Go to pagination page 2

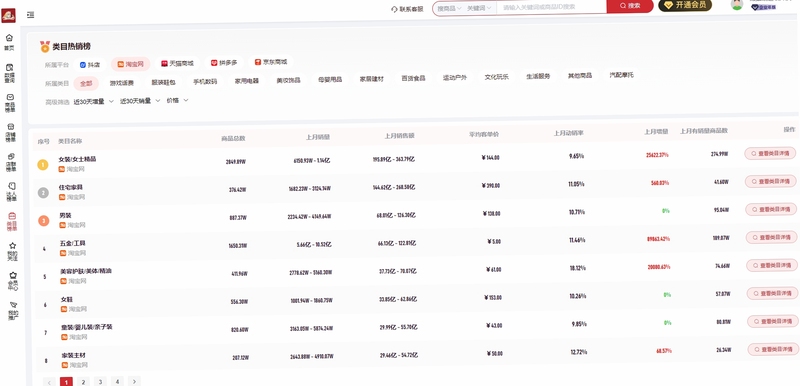[83, 381]
